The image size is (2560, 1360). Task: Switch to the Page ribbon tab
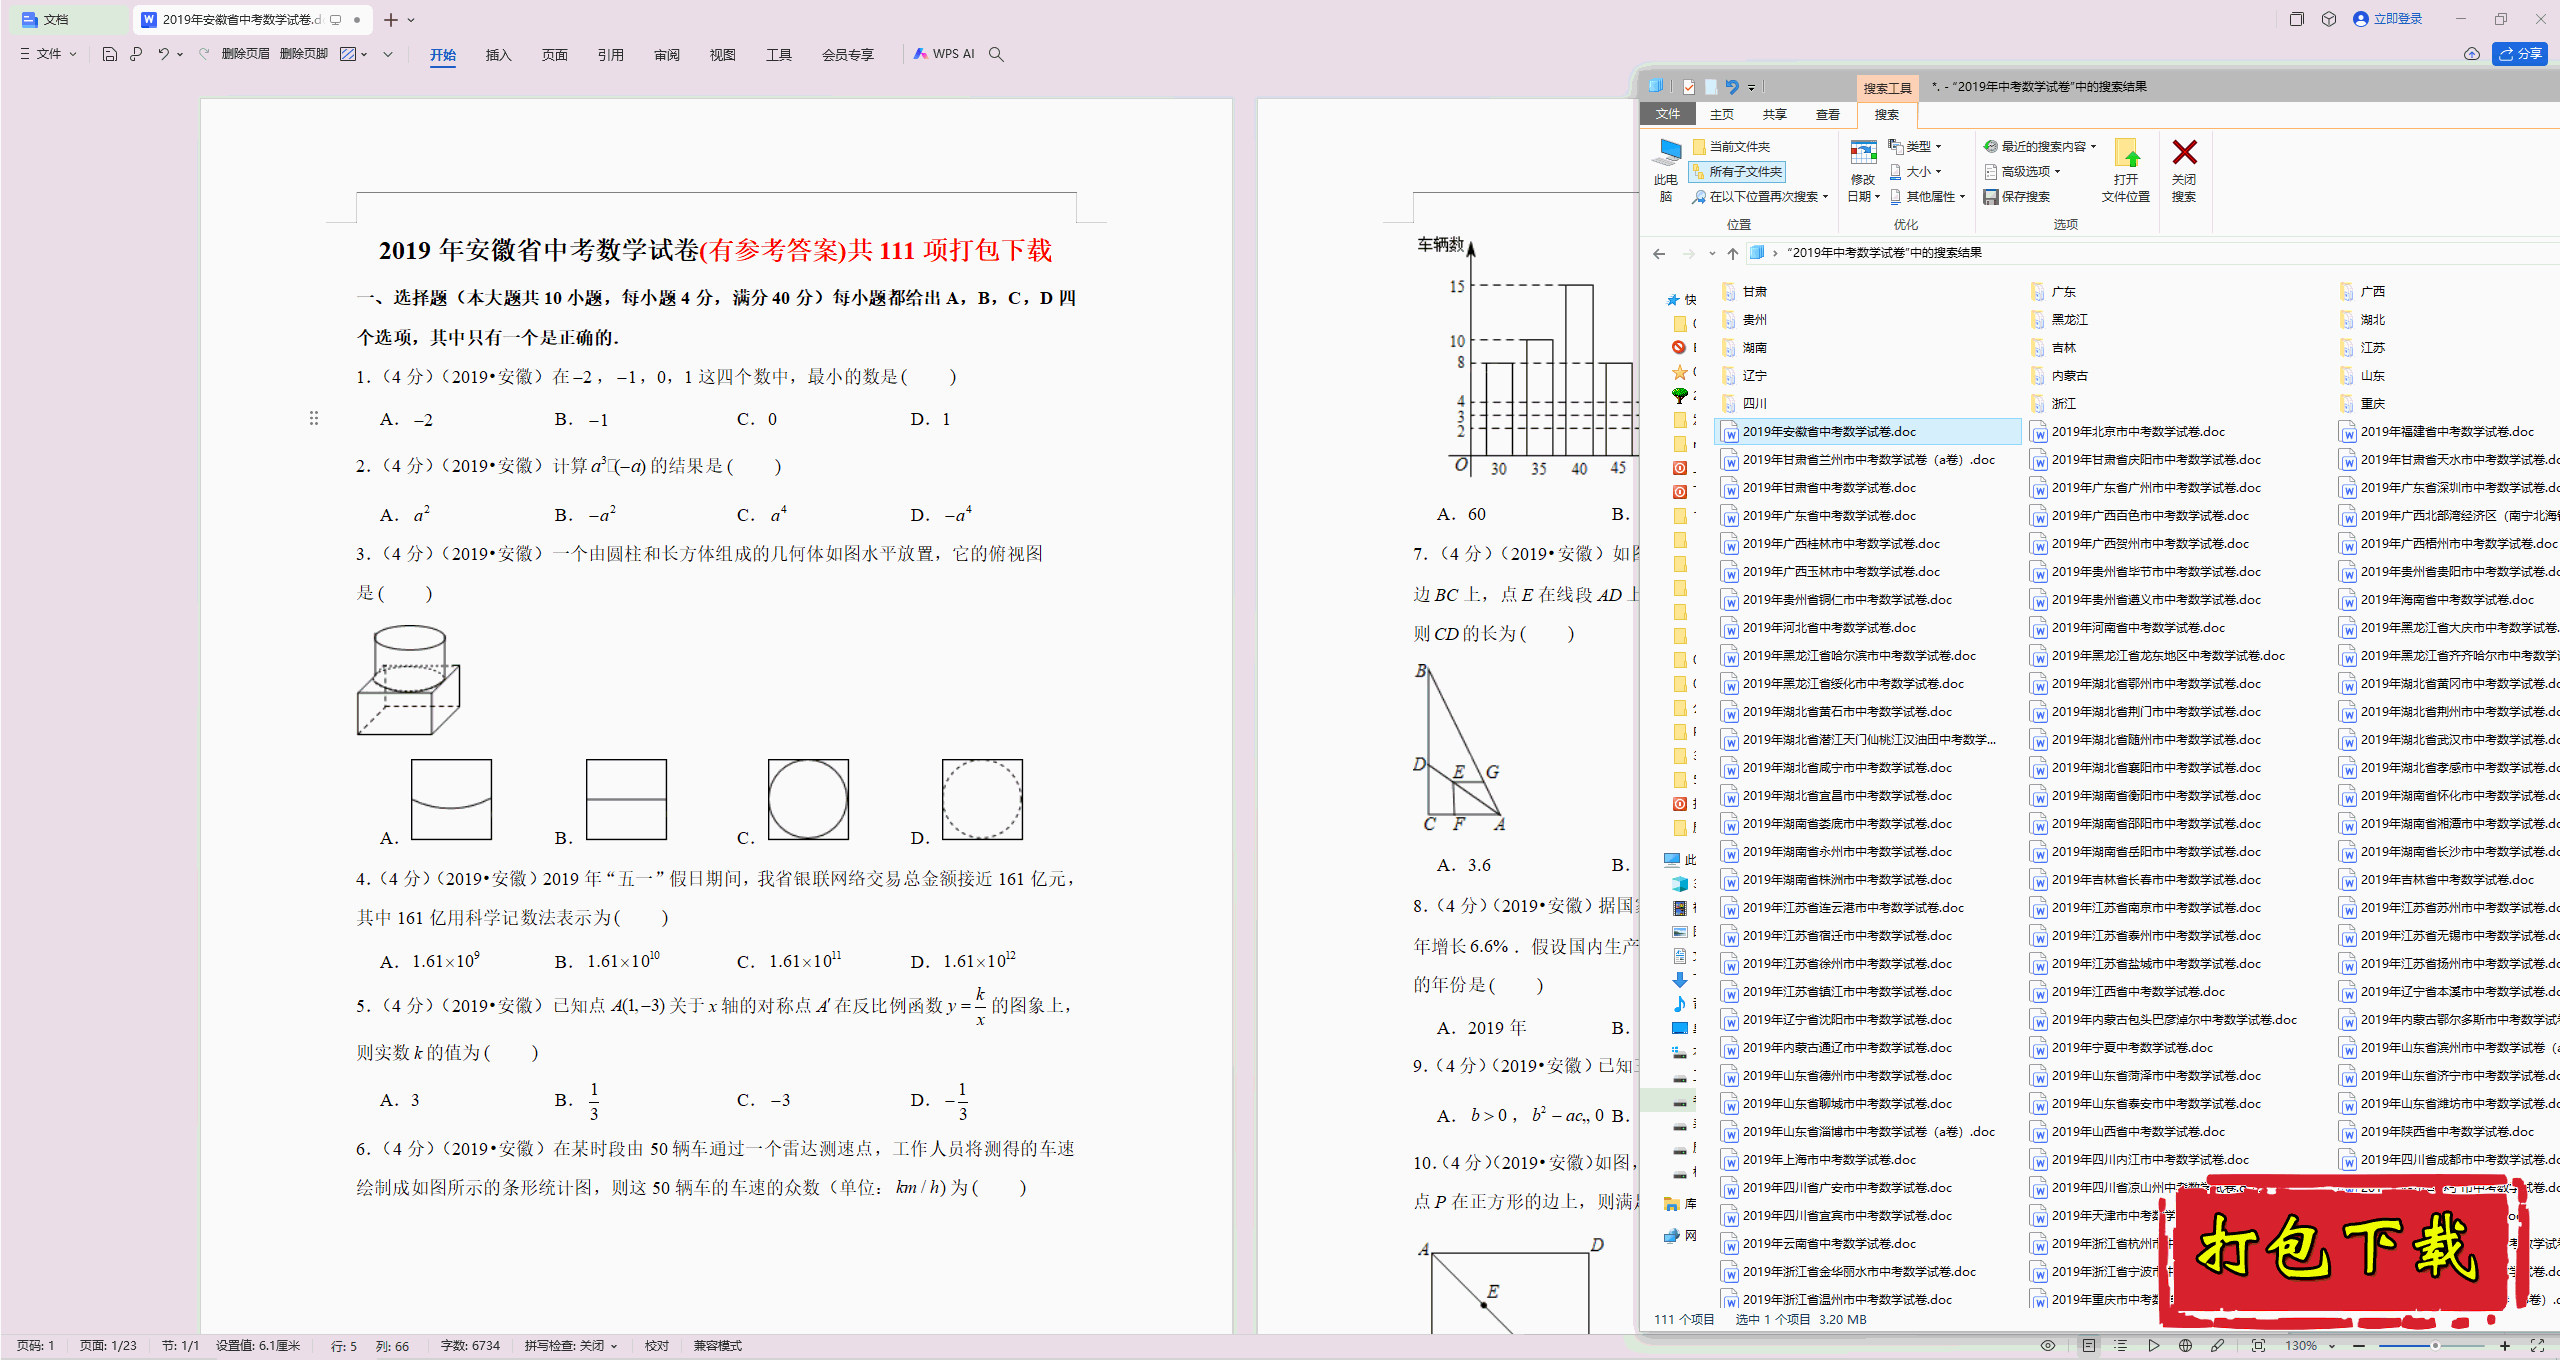coord(554,55)
